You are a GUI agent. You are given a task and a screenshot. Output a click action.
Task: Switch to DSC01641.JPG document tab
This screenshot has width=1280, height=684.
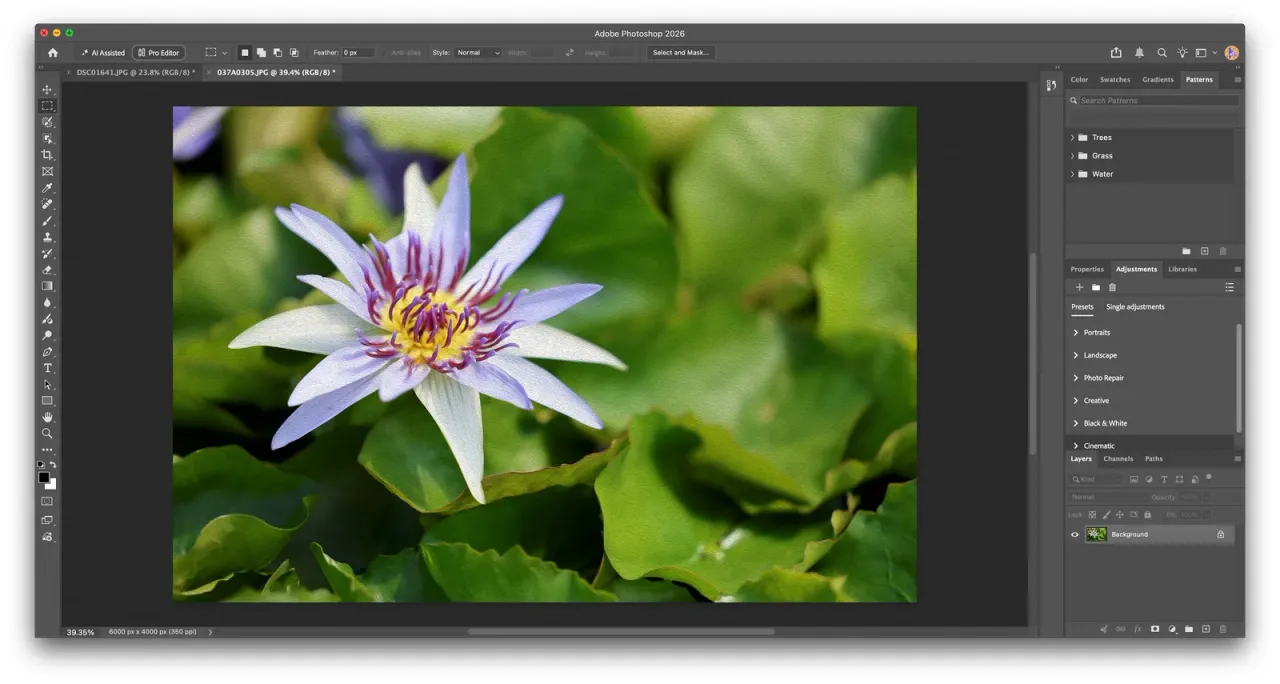pyautogui.click(x=135, y=72)
